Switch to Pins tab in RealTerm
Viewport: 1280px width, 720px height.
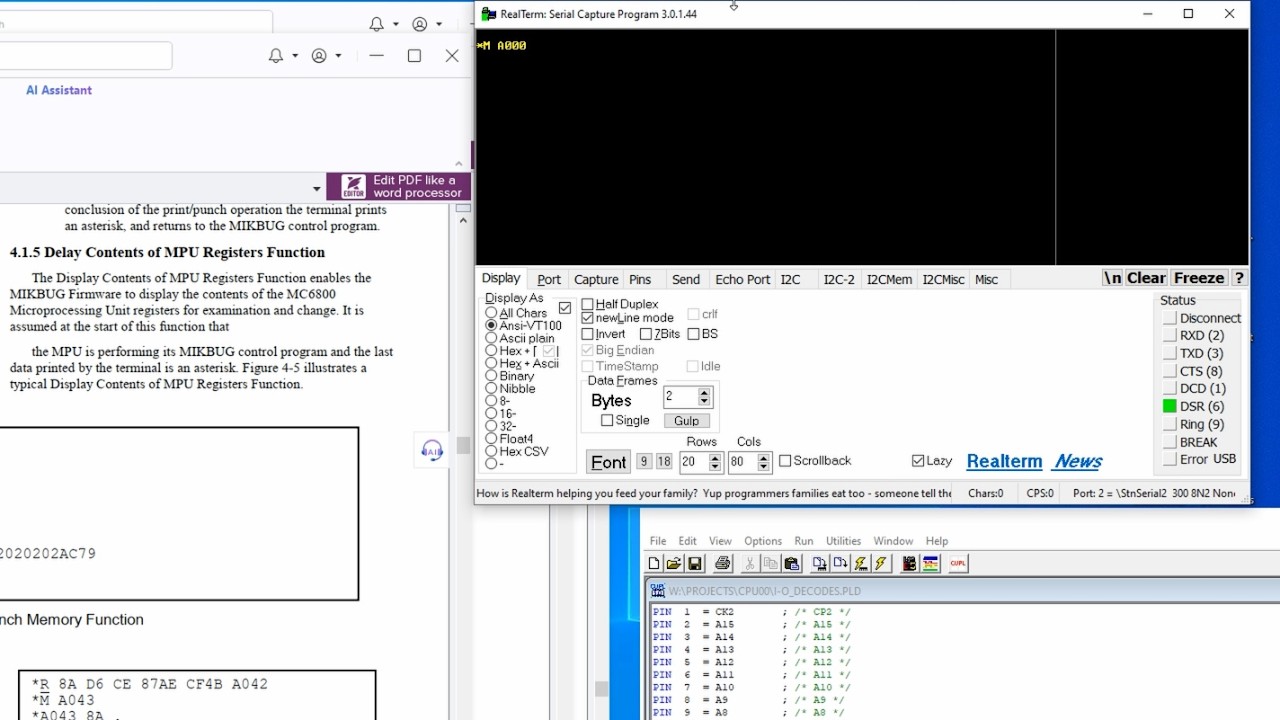pyautogui.click(x=640, y=280)
